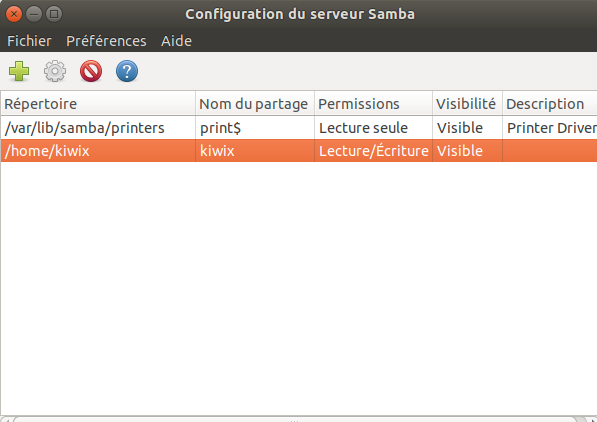This screenshot has height=422, width=597.
Task: Sort by the Répertoire column header
Action: tap(98, 104)
